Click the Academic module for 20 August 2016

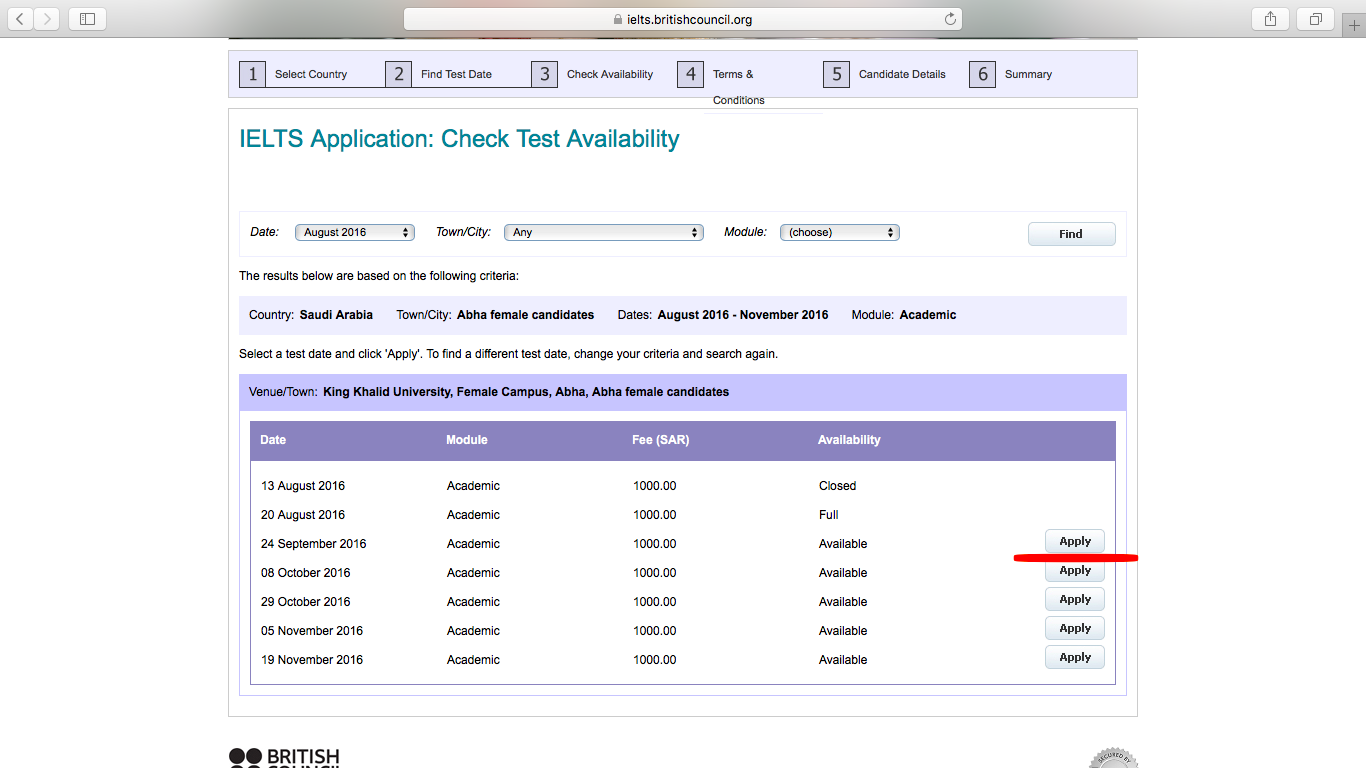tap(473, 515)
